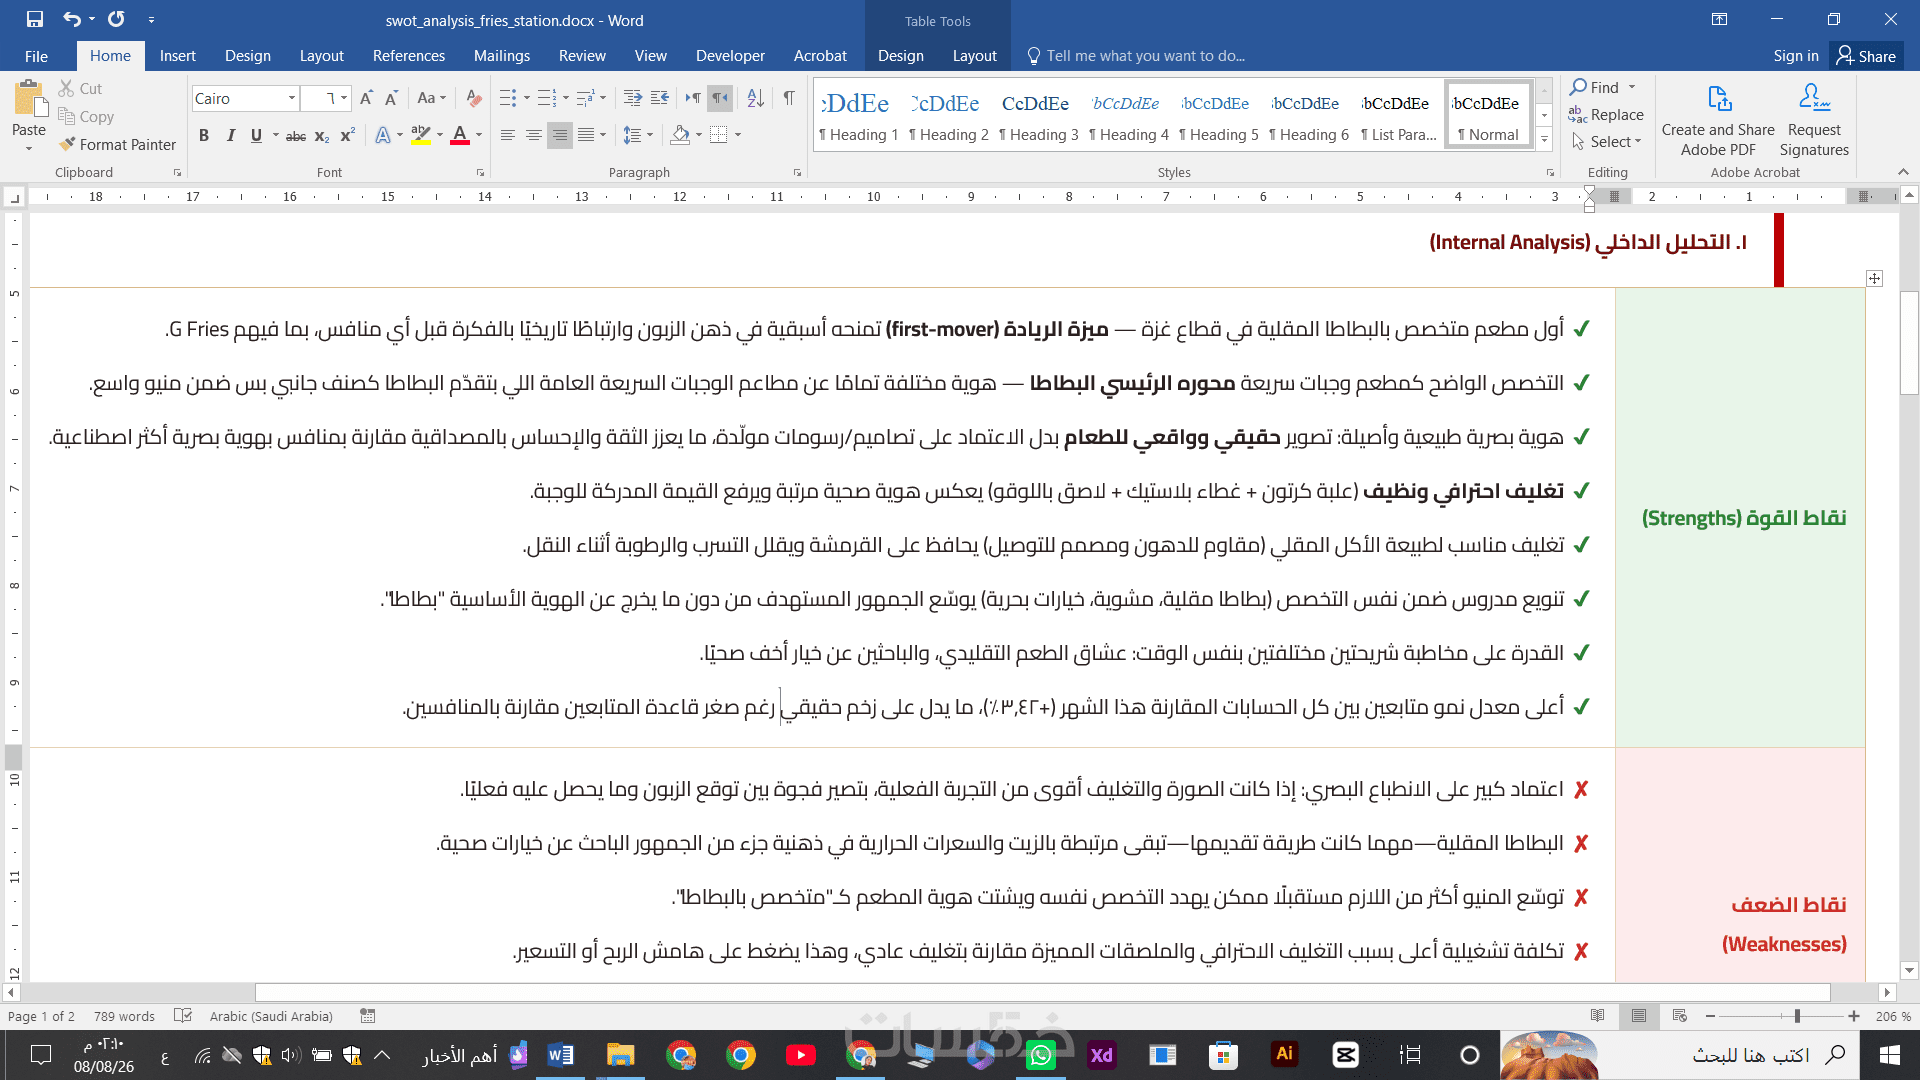
Task: Increase paragraph indent
Action: click(x=660, y=98)
